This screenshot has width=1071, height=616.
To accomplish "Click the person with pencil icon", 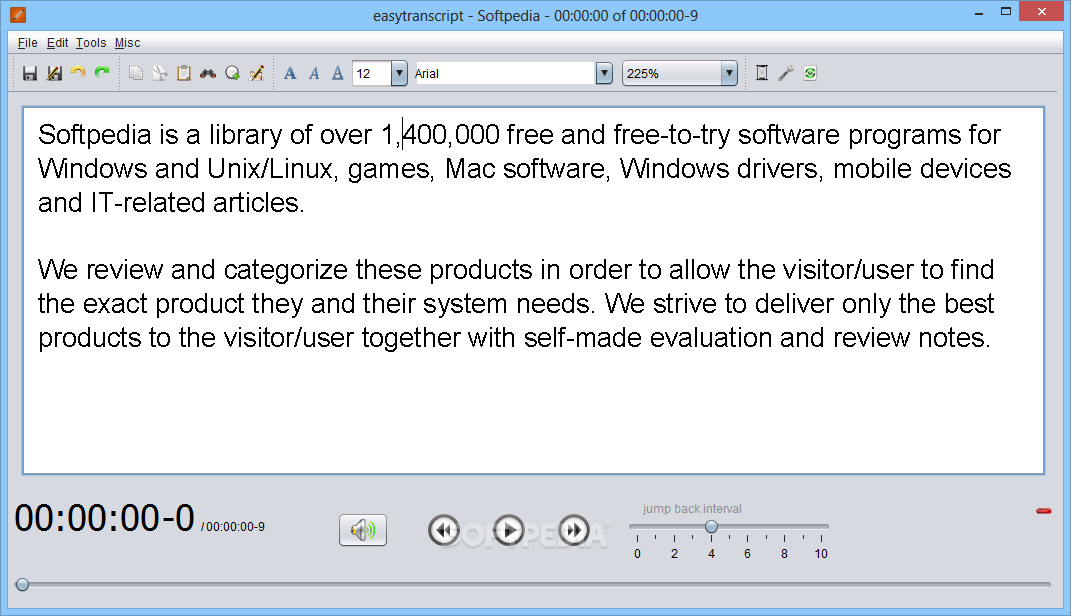I will [x=256, y=73].
